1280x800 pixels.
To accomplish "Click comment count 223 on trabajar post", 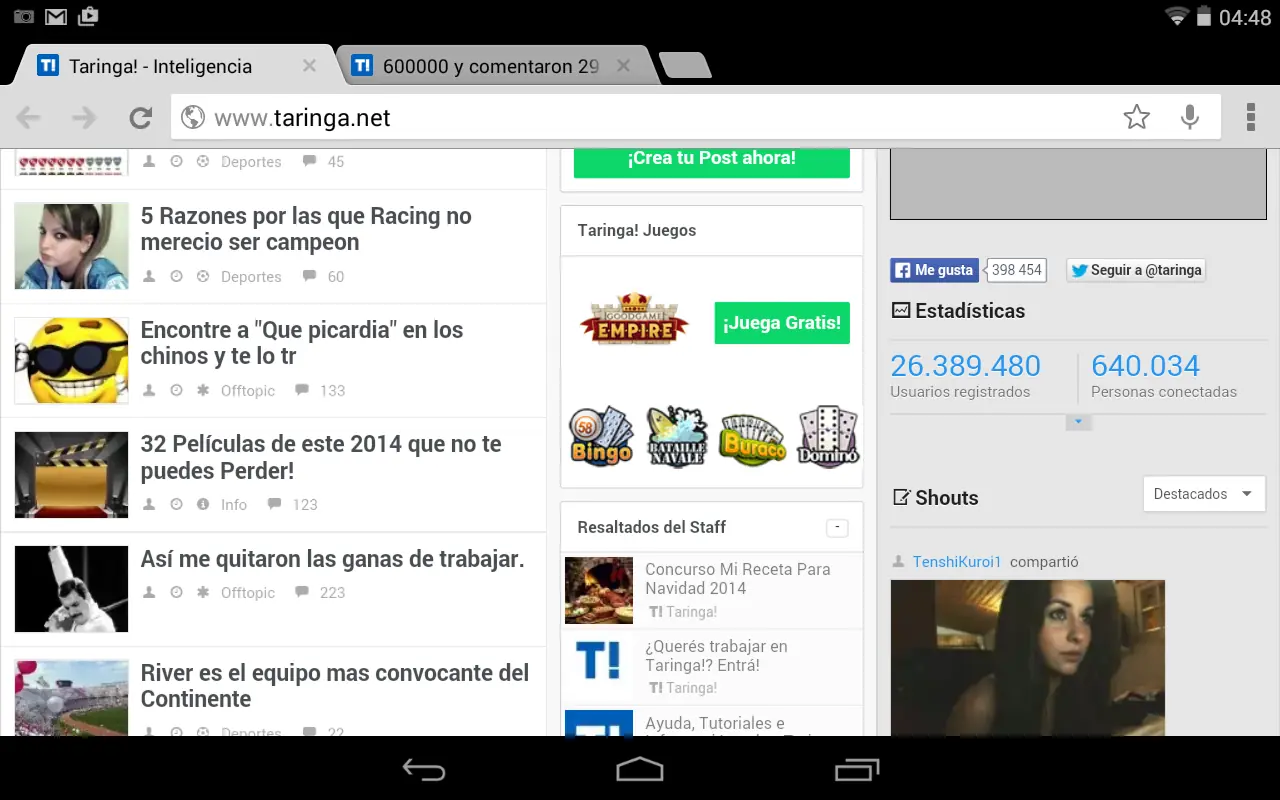I will pos(333,593).
